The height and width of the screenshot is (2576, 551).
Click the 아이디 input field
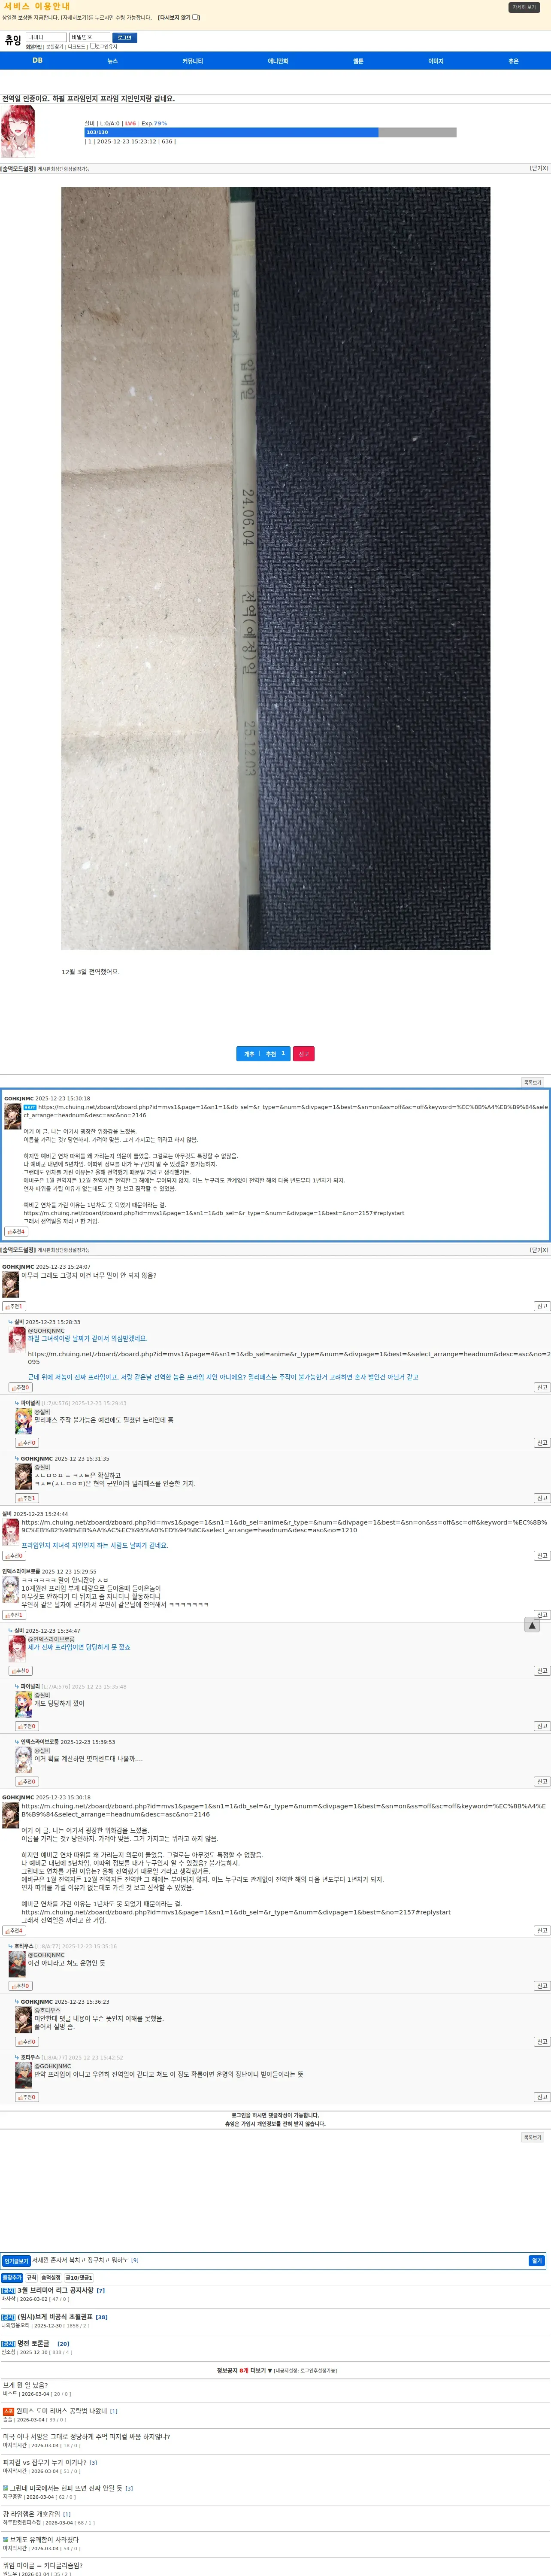[46, 37]
